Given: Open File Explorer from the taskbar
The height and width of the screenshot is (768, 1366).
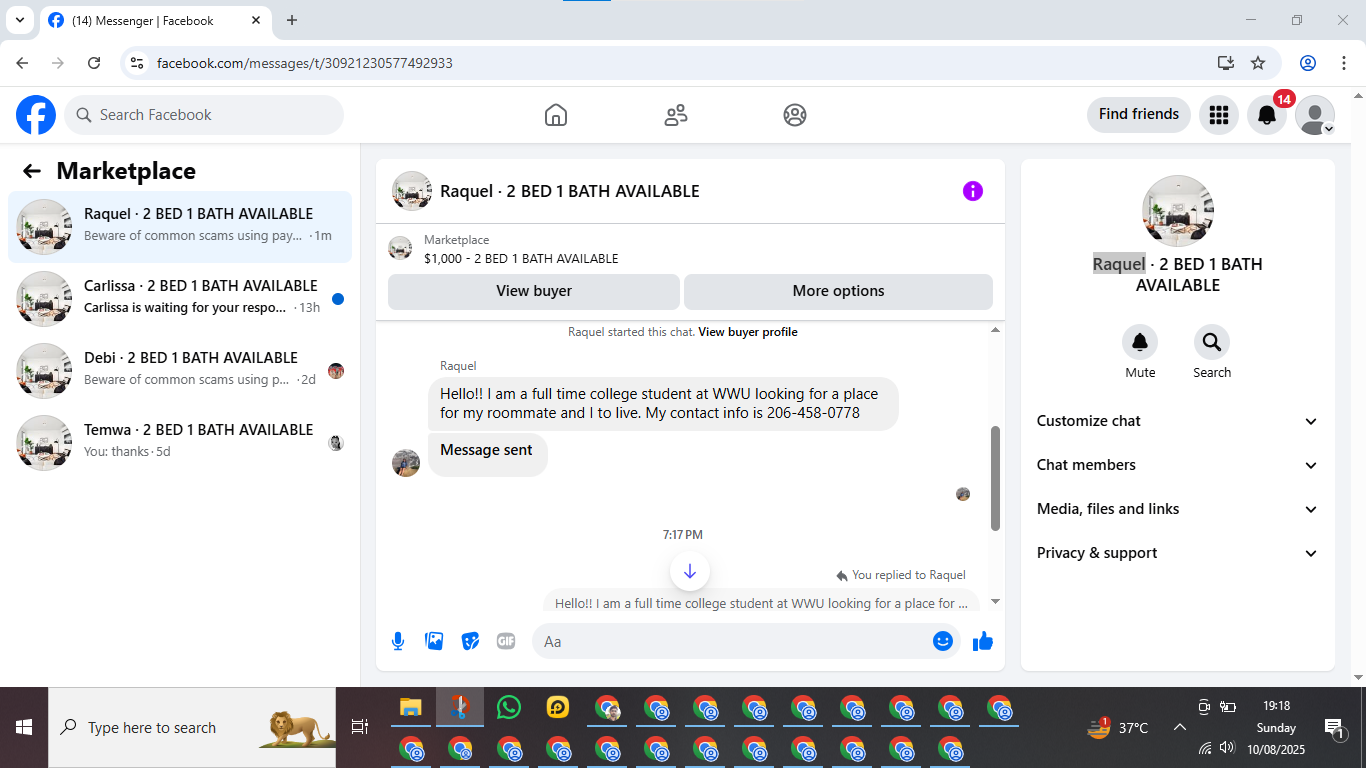Looking at the screenshot, I should tap(410, 708).
